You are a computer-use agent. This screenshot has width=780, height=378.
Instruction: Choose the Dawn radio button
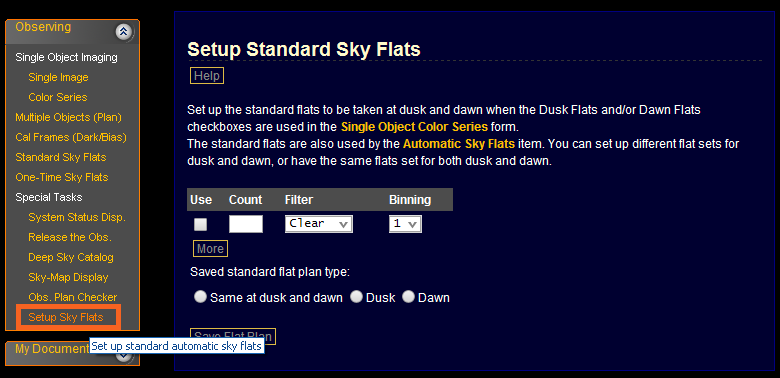pos(408,297)
